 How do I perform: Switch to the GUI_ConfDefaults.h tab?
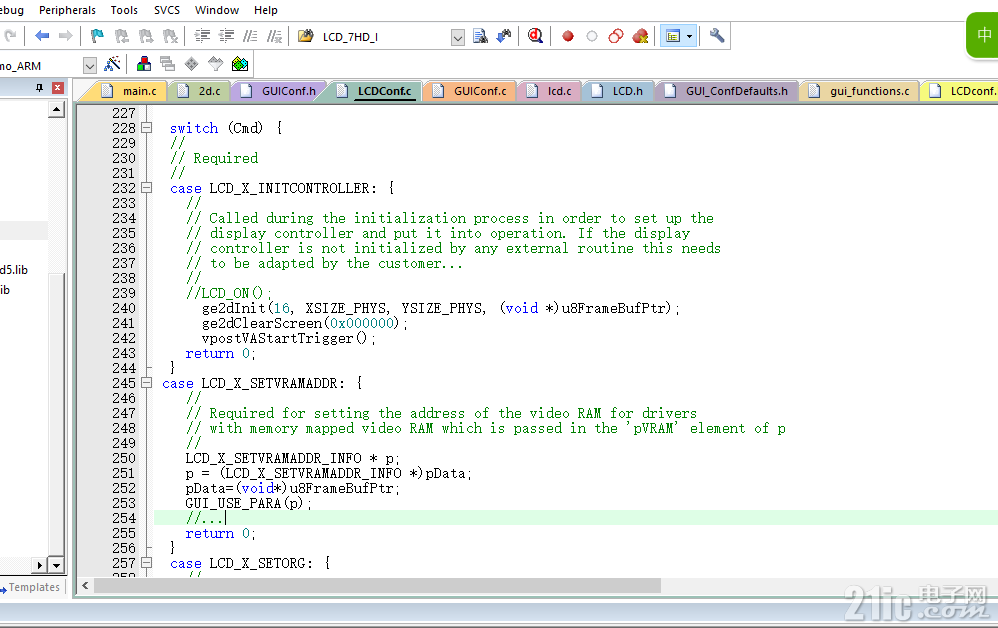tap(727, 91)
